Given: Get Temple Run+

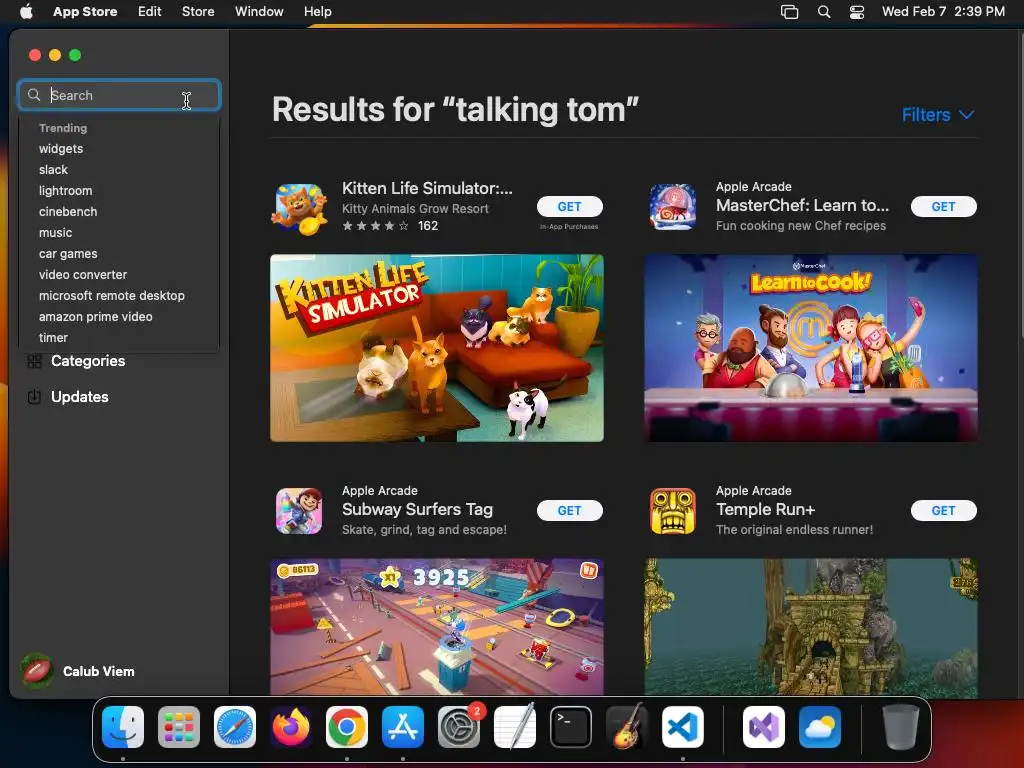Looking at the screenshot, I should [944, 511].
